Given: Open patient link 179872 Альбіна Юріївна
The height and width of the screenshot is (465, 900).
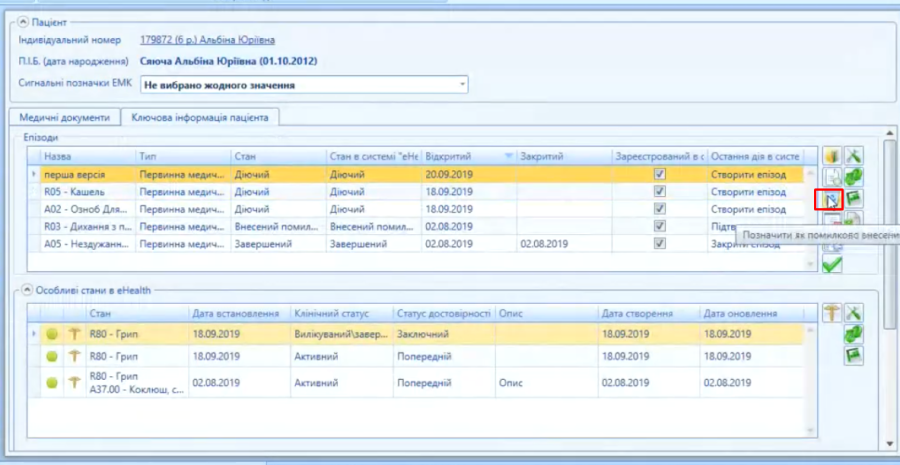Looking at the screenshot, I should coord(207,40).
